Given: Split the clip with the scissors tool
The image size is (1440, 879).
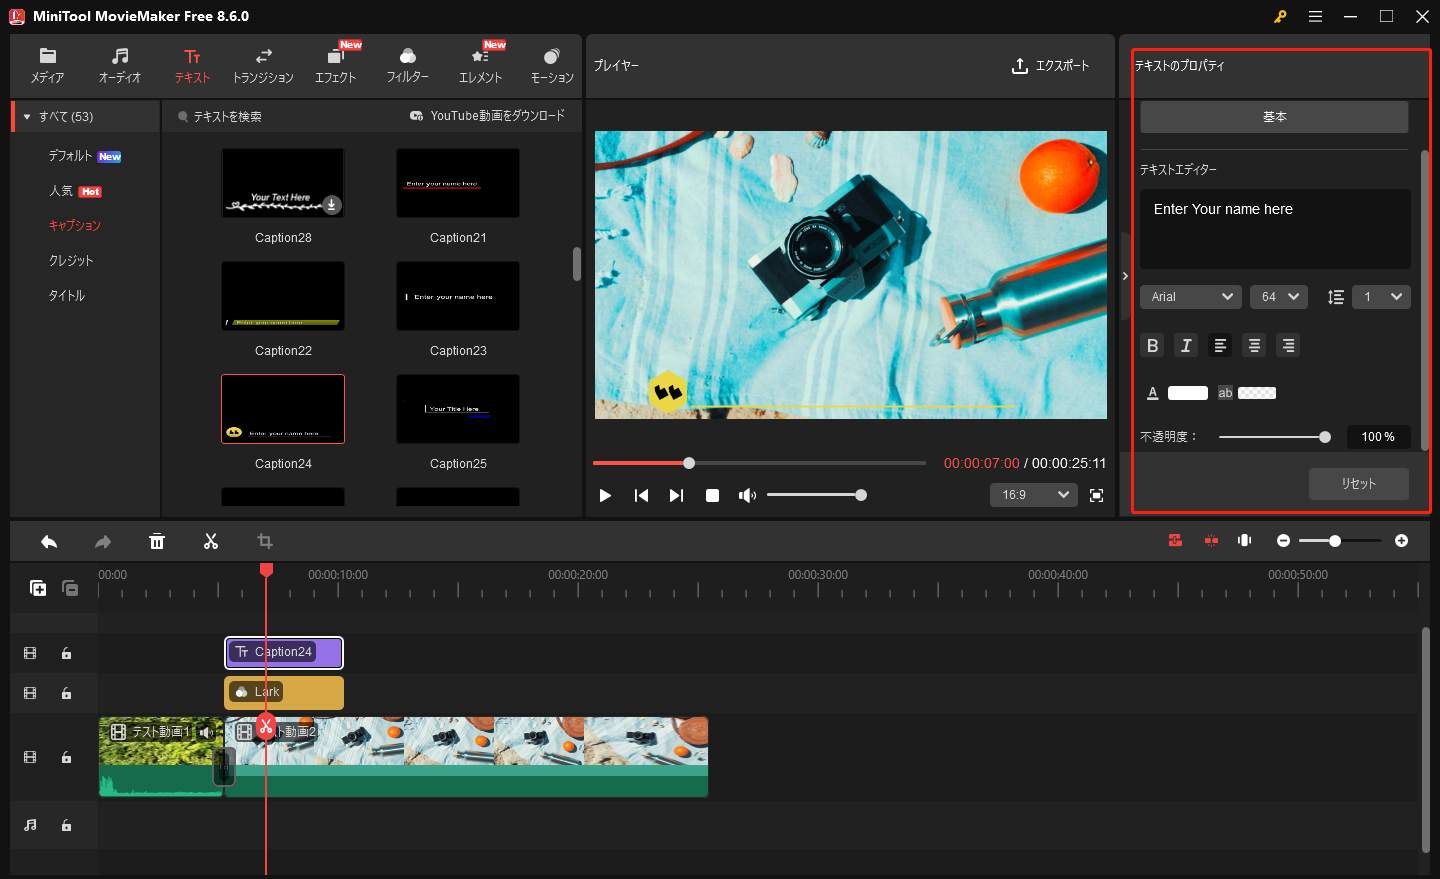Looking at the screenshot, I should (211, 540).
